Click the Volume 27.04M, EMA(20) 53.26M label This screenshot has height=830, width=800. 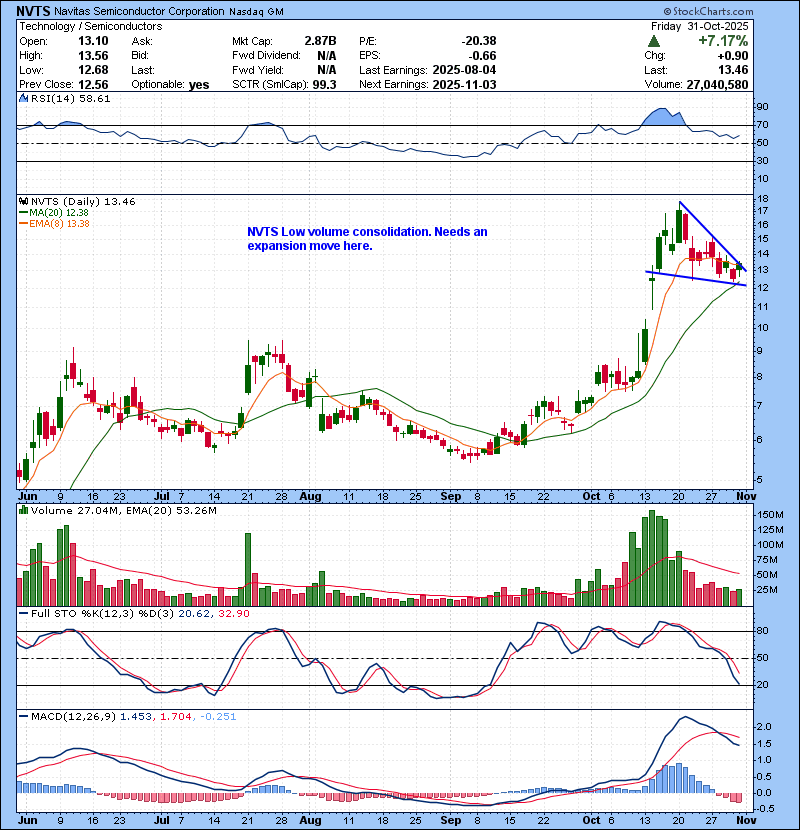point(123,511)
